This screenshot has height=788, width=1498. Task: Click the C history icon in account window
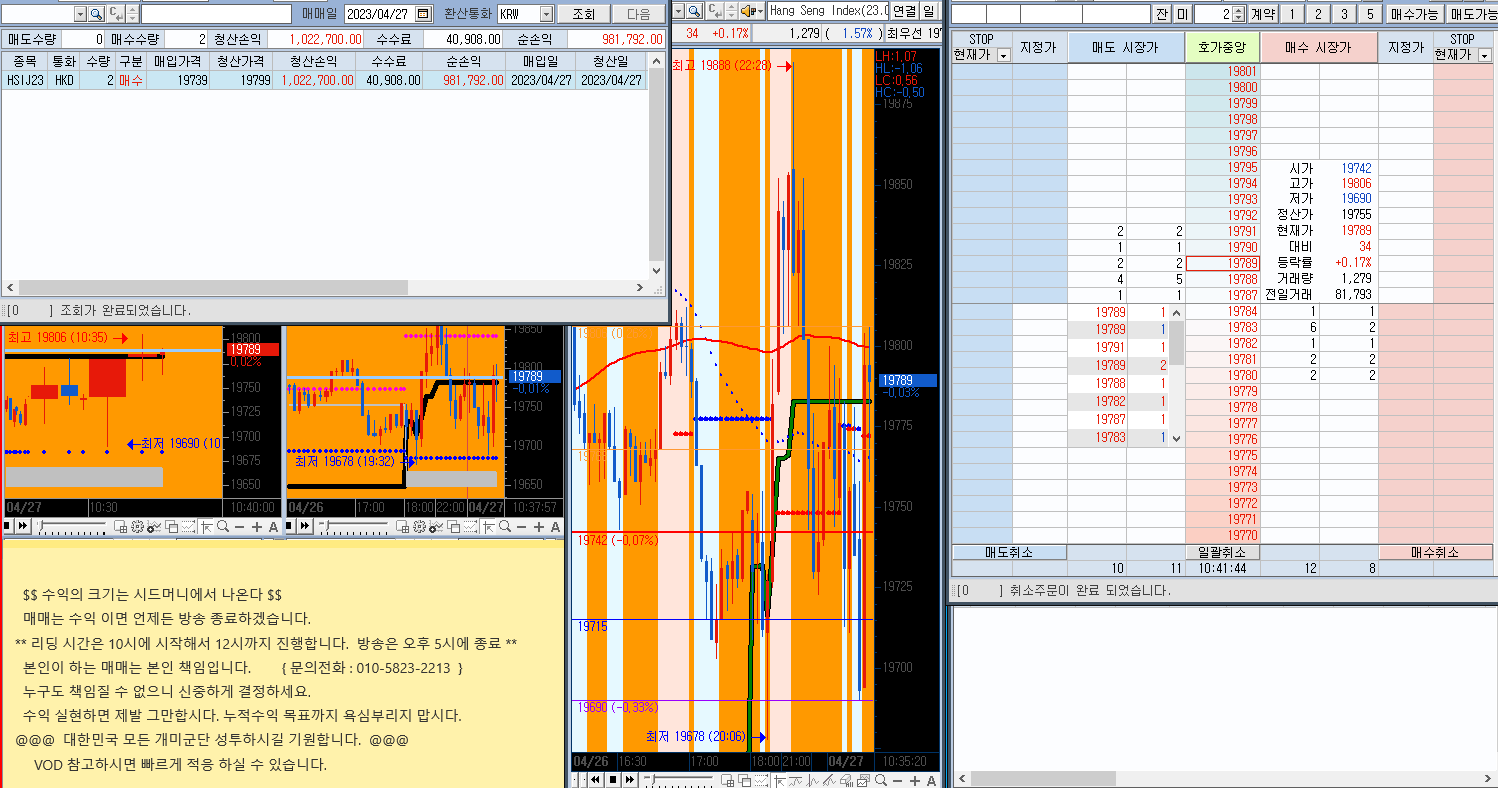(116, 14)
